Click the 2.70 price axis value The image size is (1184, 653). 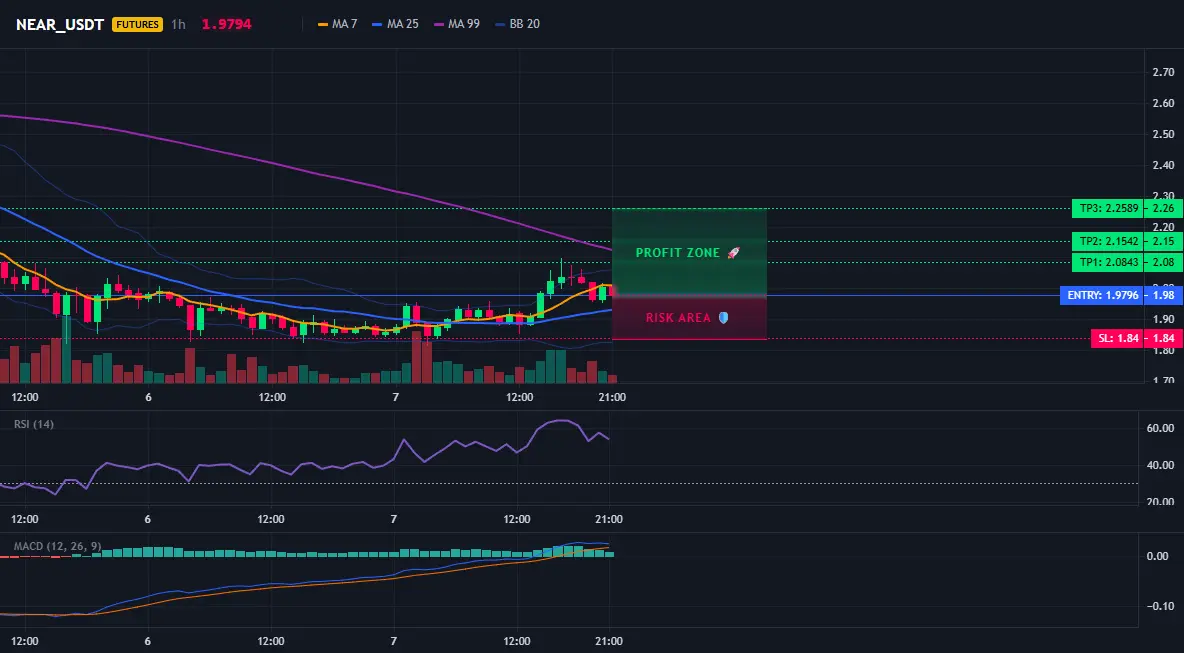(1163, 72)
